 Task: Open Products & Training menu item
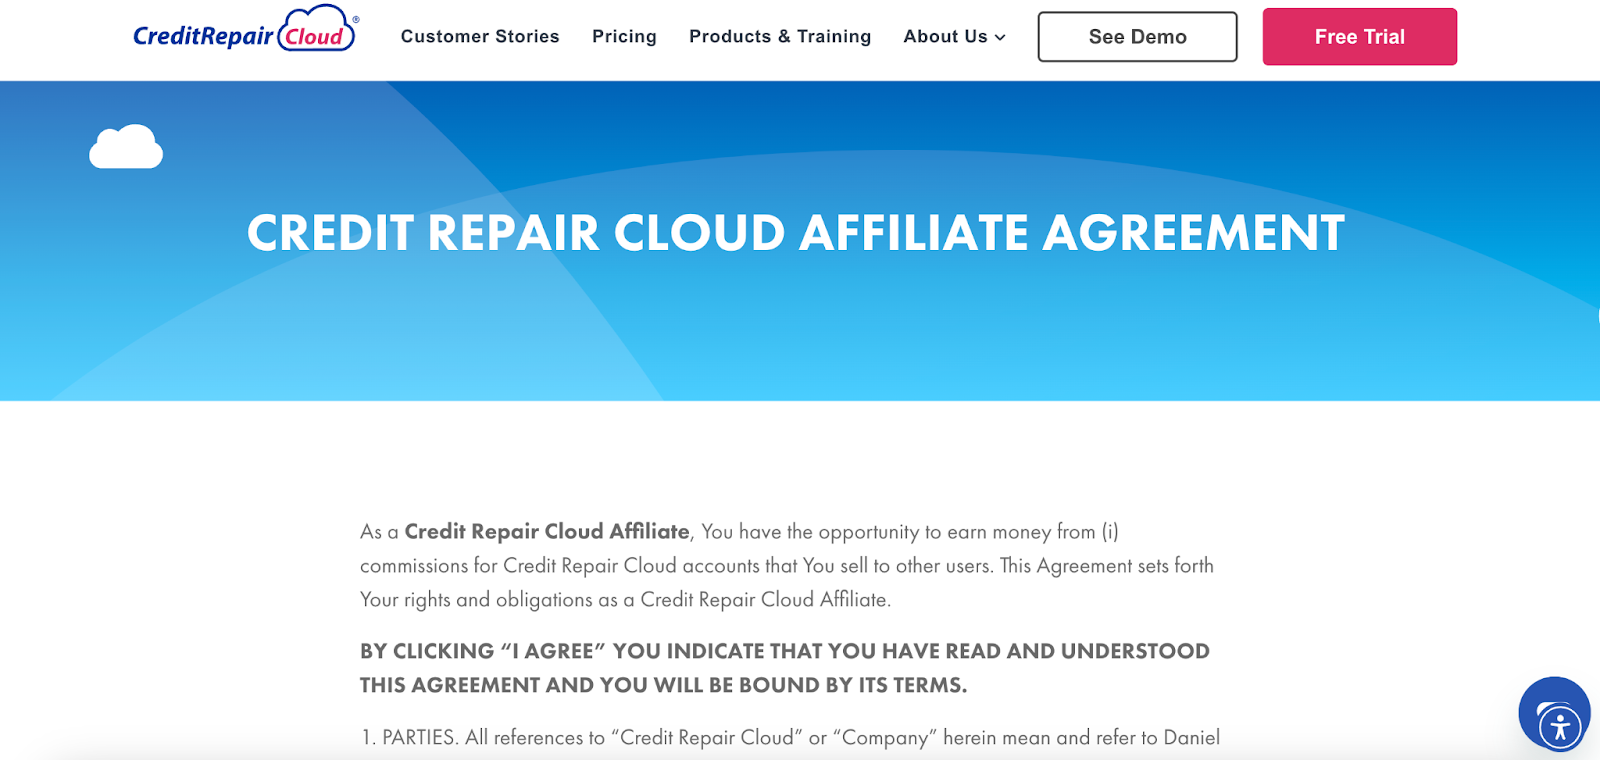pyautogui.click(x=780, y=36)
